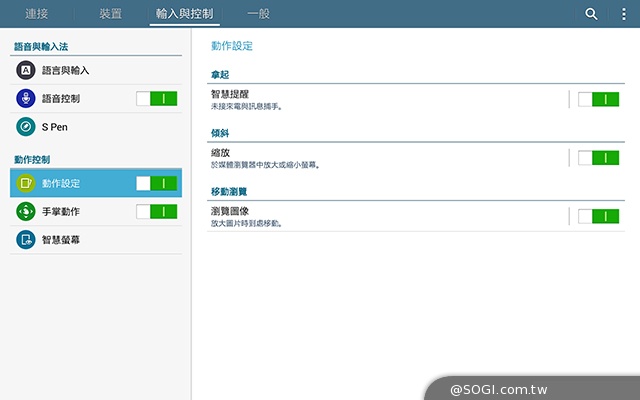Viewport: 640px width, 400px height.
Task: Click the 動作設定 motion icon
Action: coord(25,183)
